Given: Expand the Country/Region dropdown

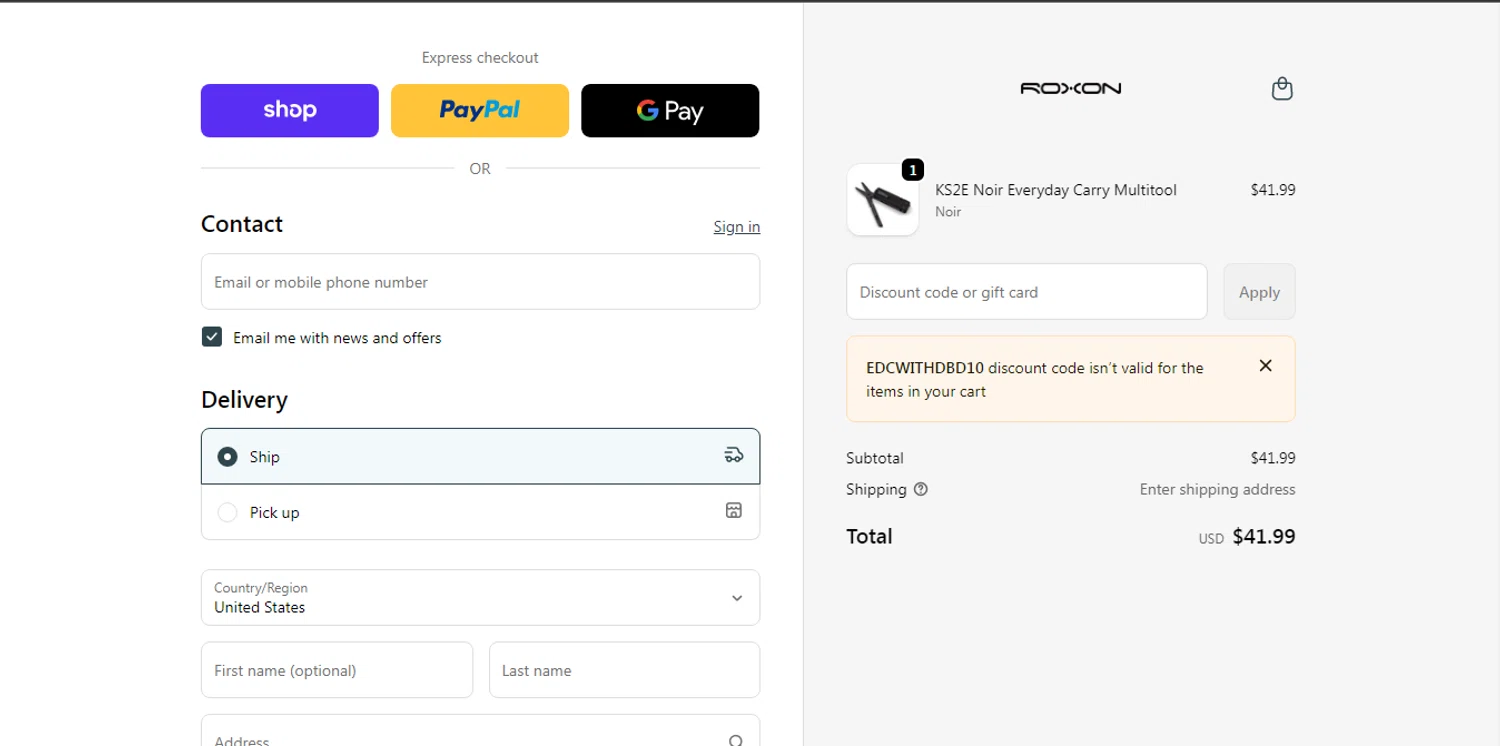Looking at the screenshot, I should click(480, 597).
